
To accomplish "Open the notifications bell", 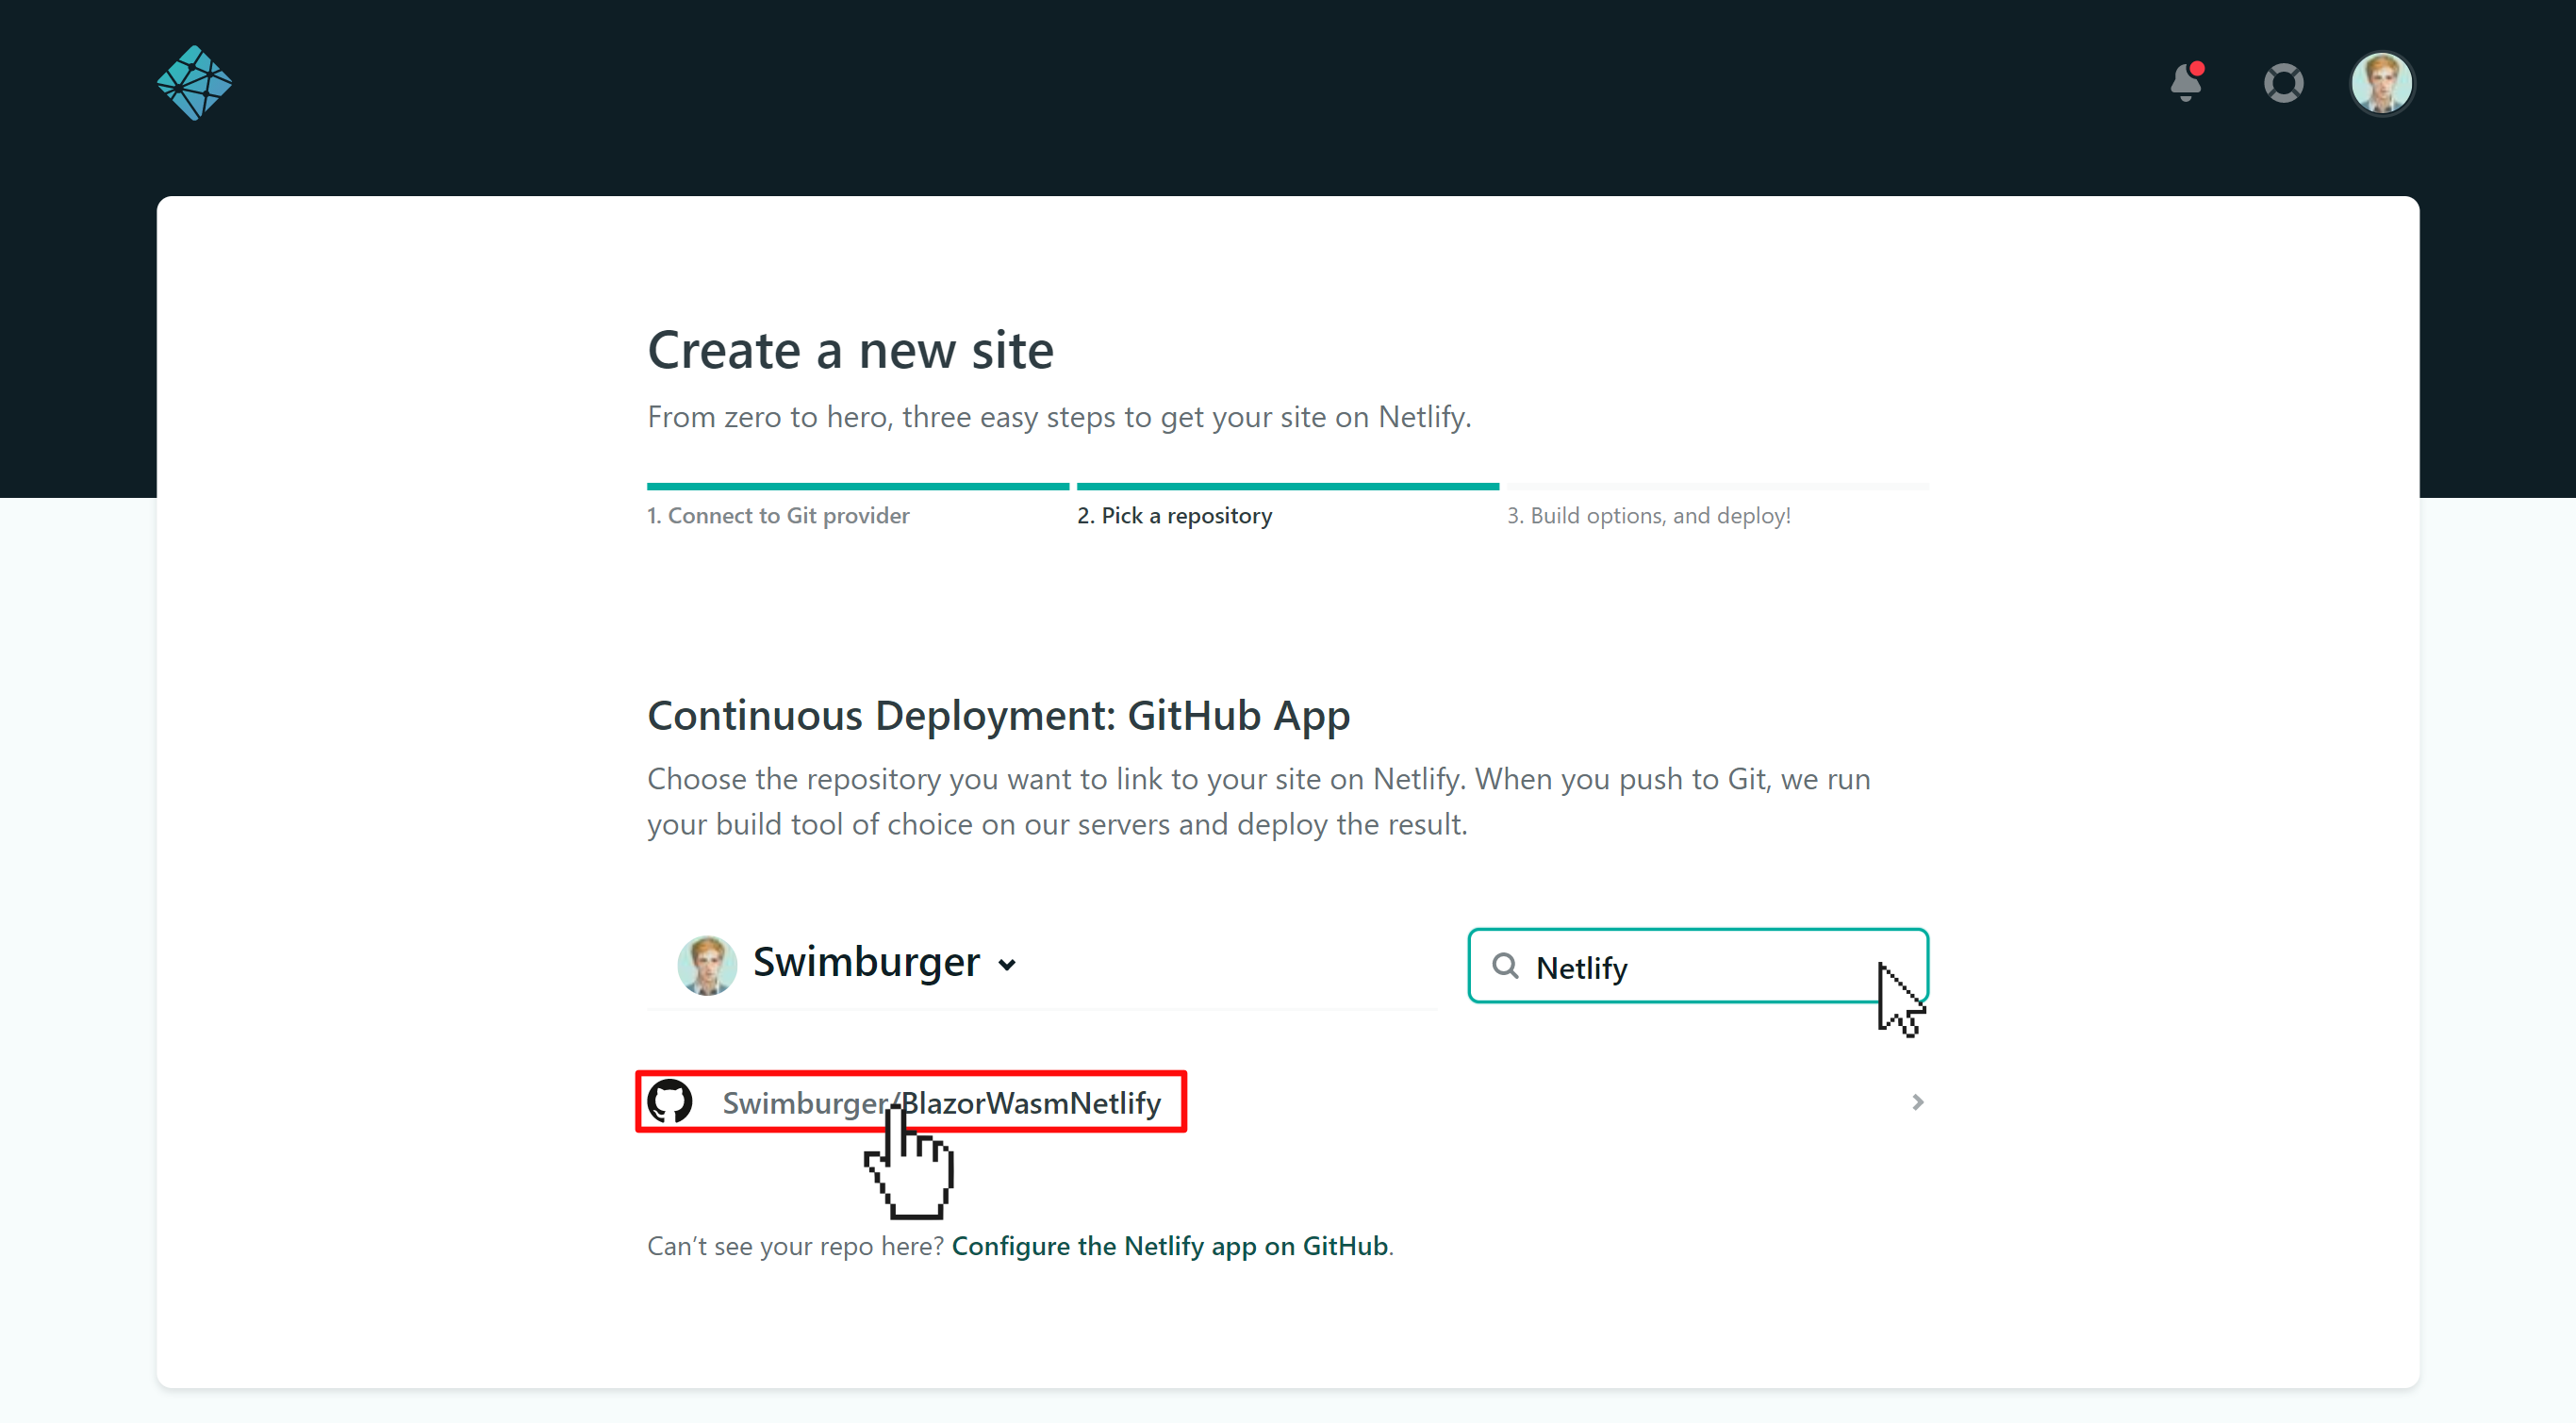I will click(x=2187, y=82).
